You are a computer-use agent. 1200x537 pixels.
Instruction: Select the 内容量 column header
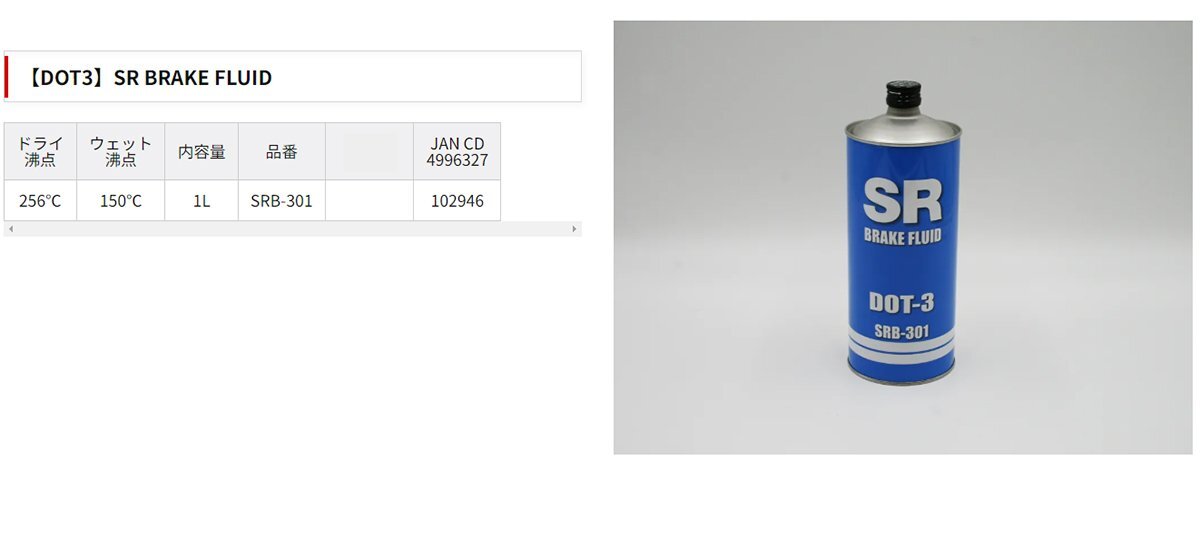pos(202,152)
